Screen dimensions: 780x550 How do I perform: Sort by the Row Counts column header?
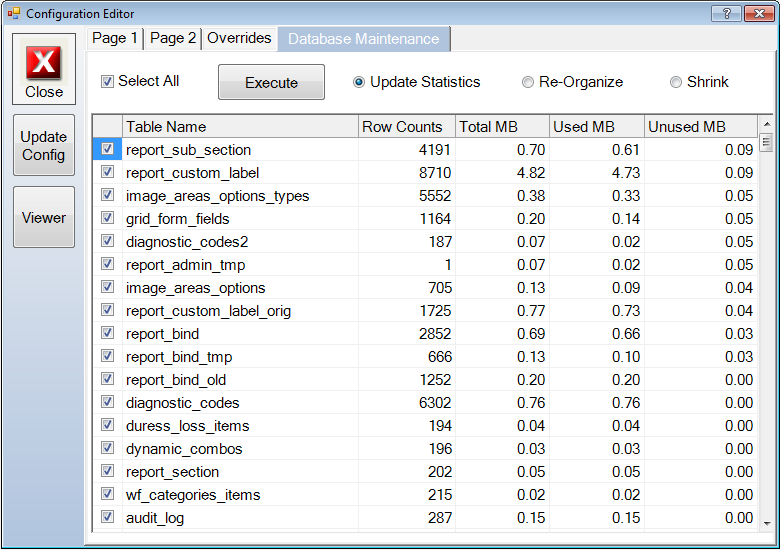tap(407, 127)
